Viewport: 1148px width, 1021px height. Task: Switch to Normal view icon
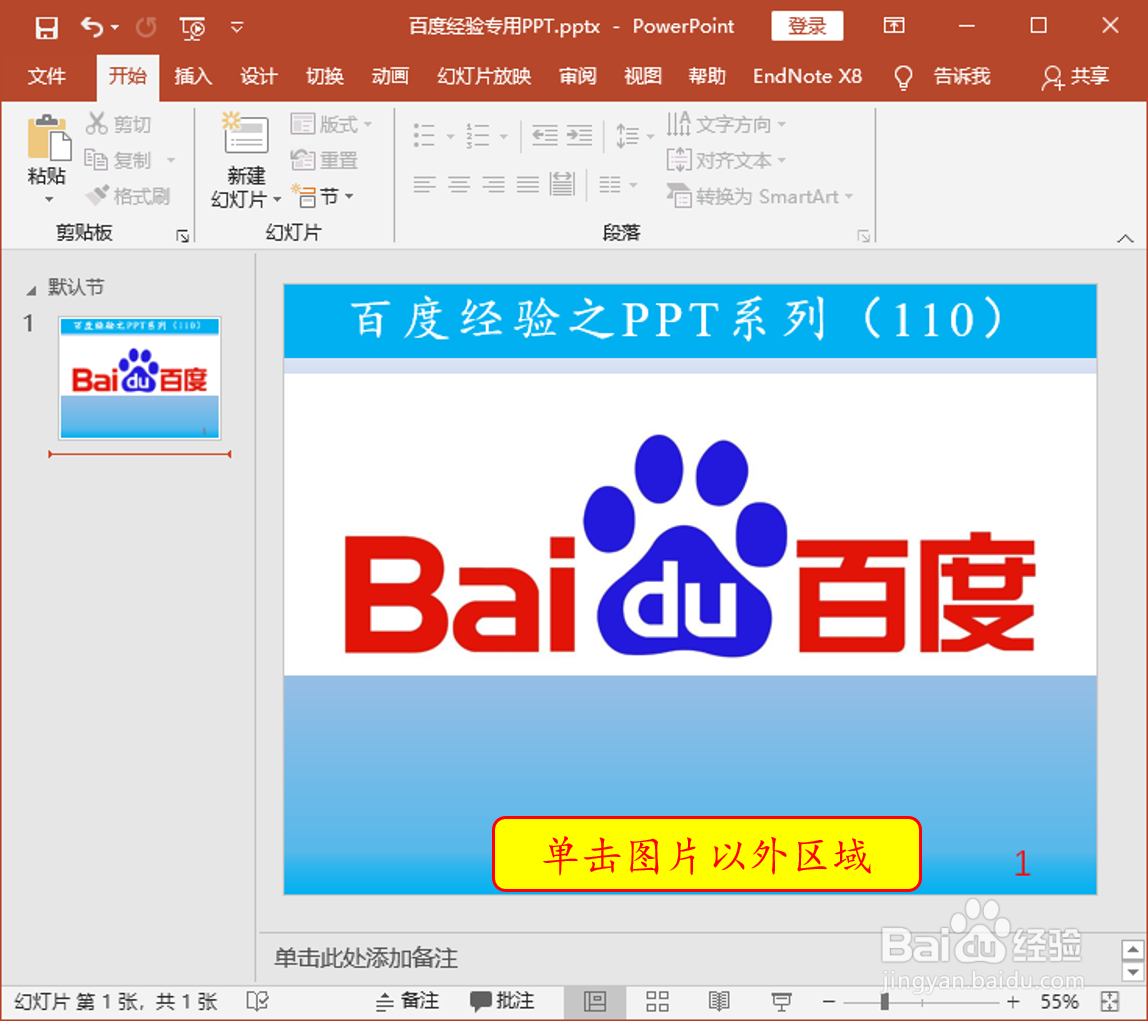coord(594,1001)
